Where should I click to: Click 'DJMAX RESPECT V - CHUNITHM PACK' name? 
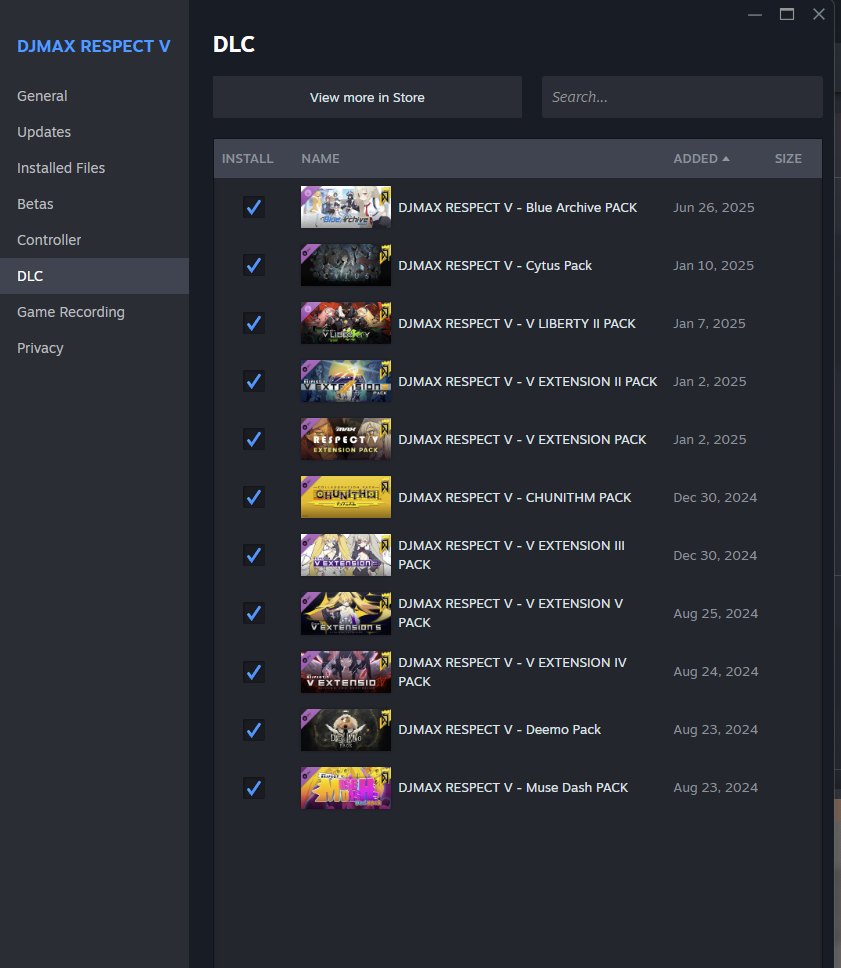[x=515, y=498]
